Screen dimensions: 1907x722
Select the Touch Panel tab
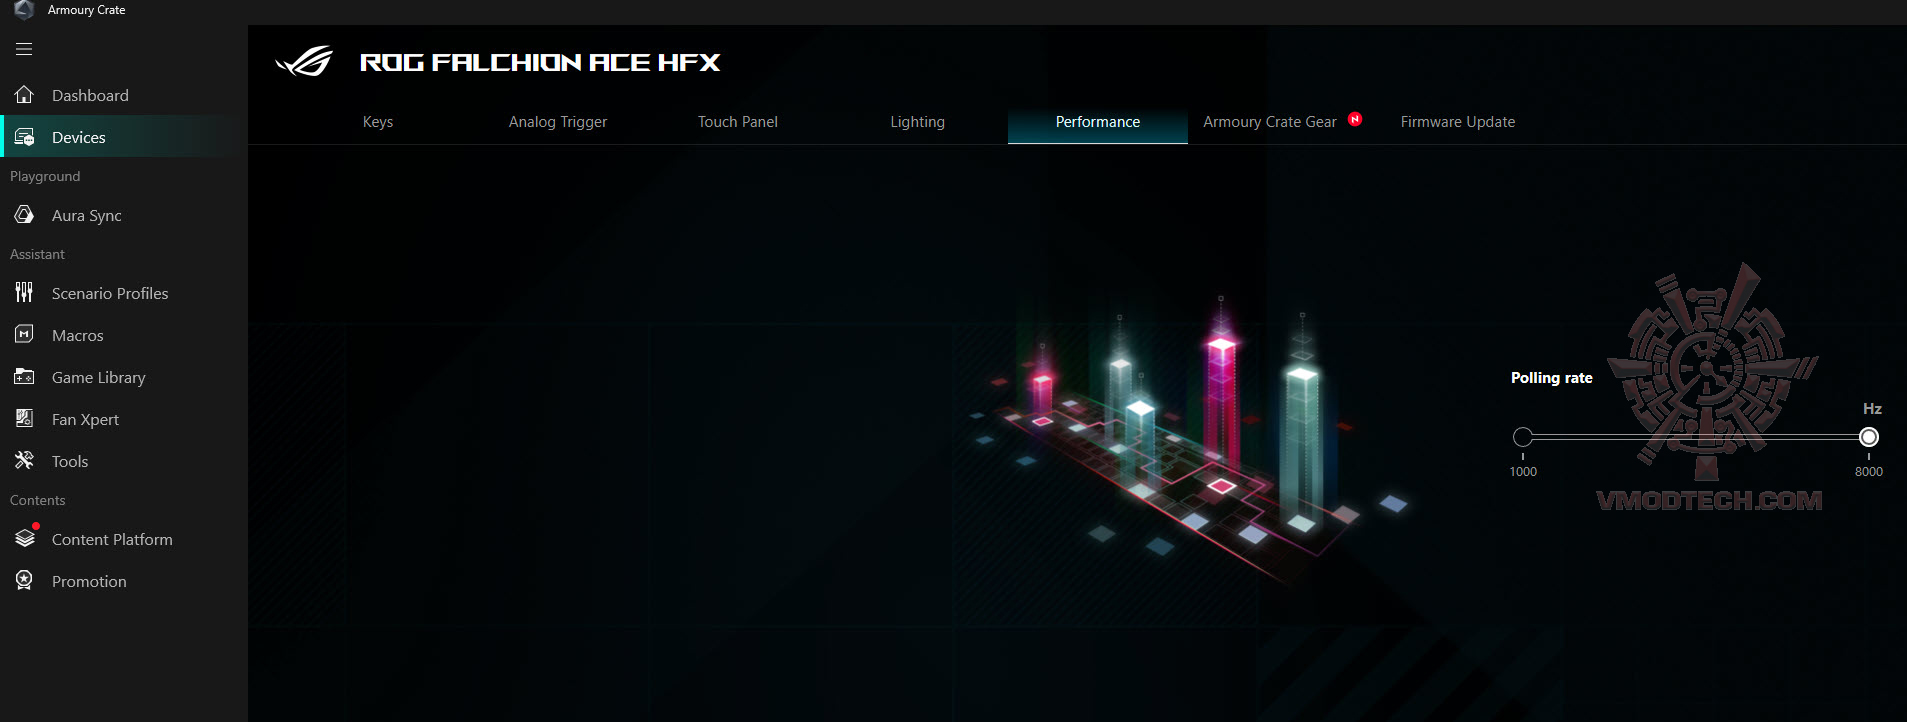(x=738, y=122)
